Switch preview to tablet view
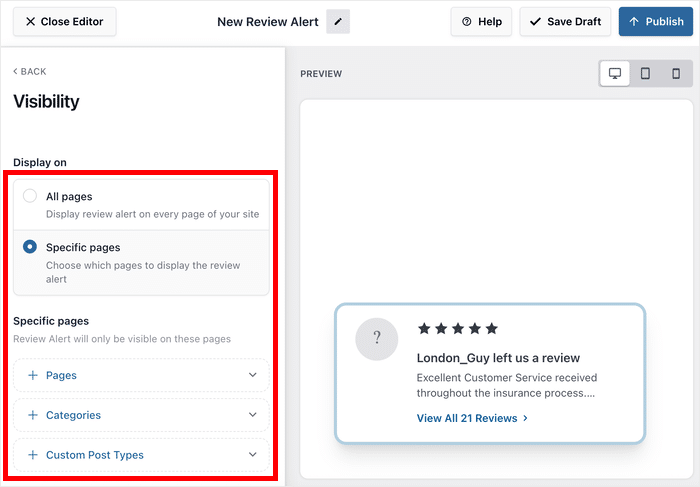Viewport: 700px width, 487px height. point(645,73)
